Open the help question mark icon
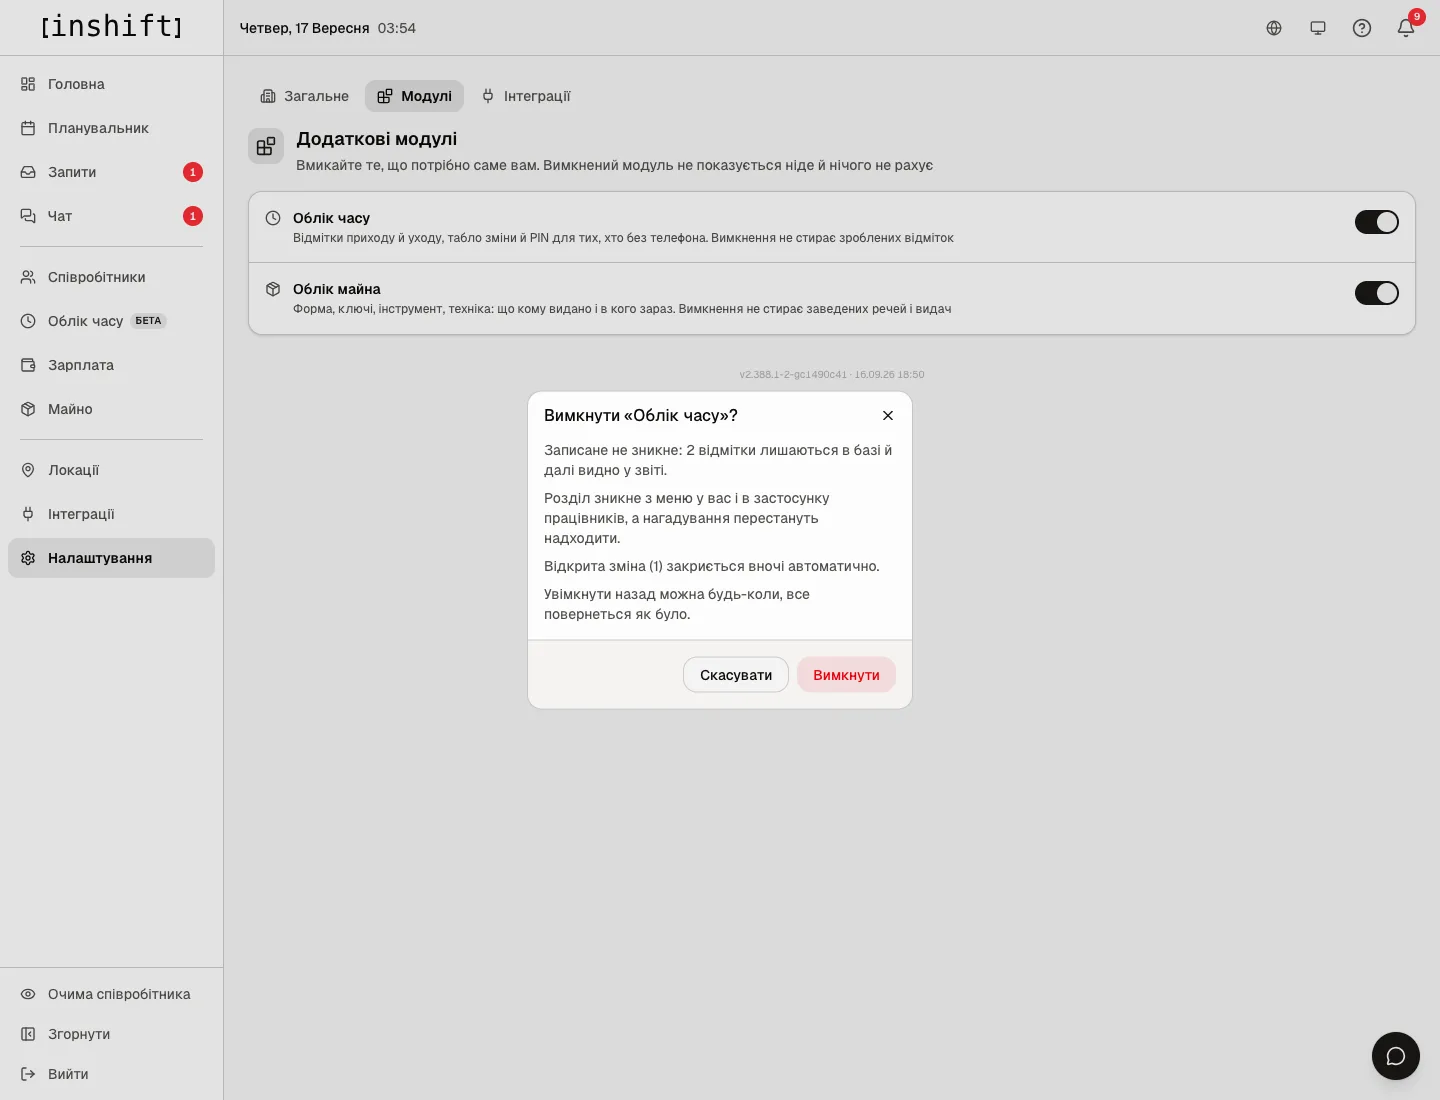Screen dimensions: 1440x1100 tap(1362, 28)
